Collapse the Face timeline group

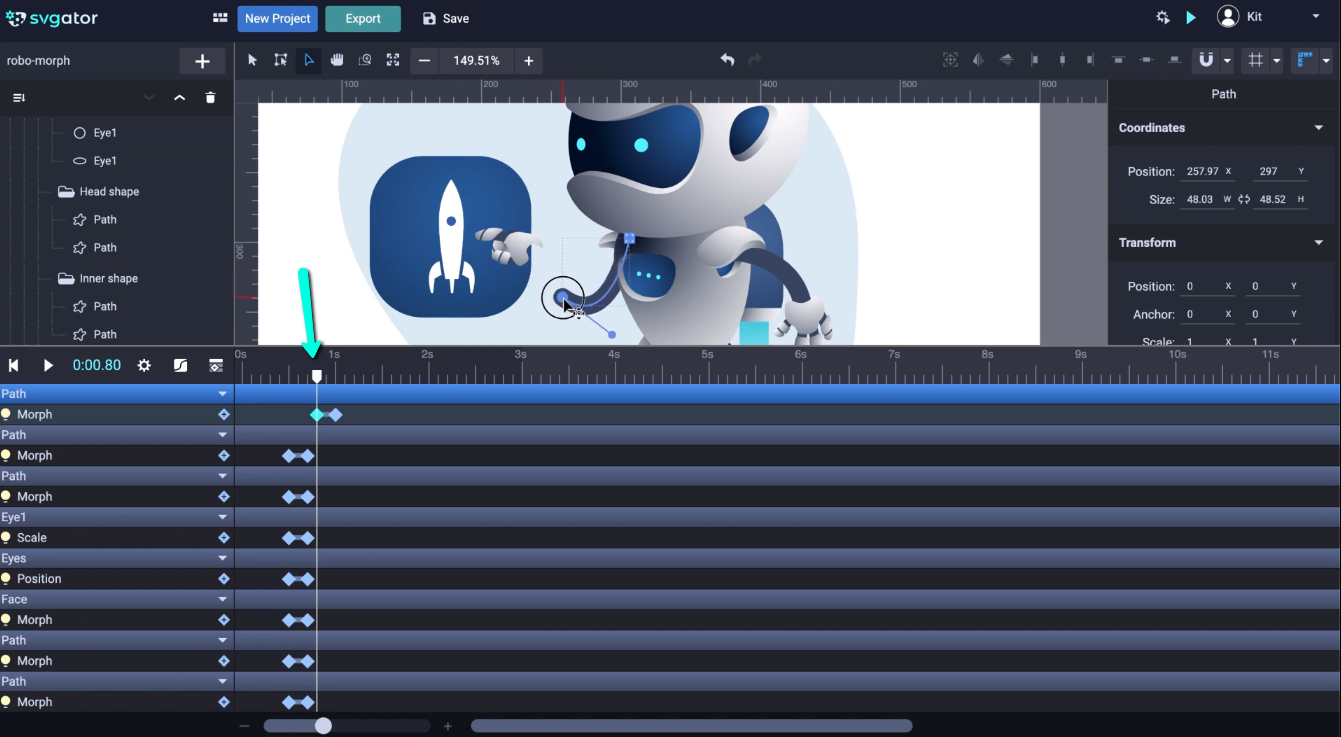(223, 599)
